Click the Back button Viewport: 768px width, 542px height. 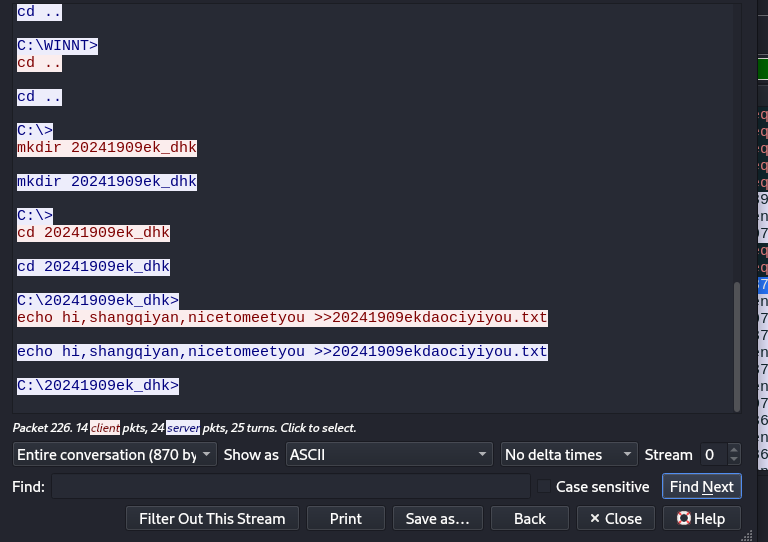click(529, 518)
